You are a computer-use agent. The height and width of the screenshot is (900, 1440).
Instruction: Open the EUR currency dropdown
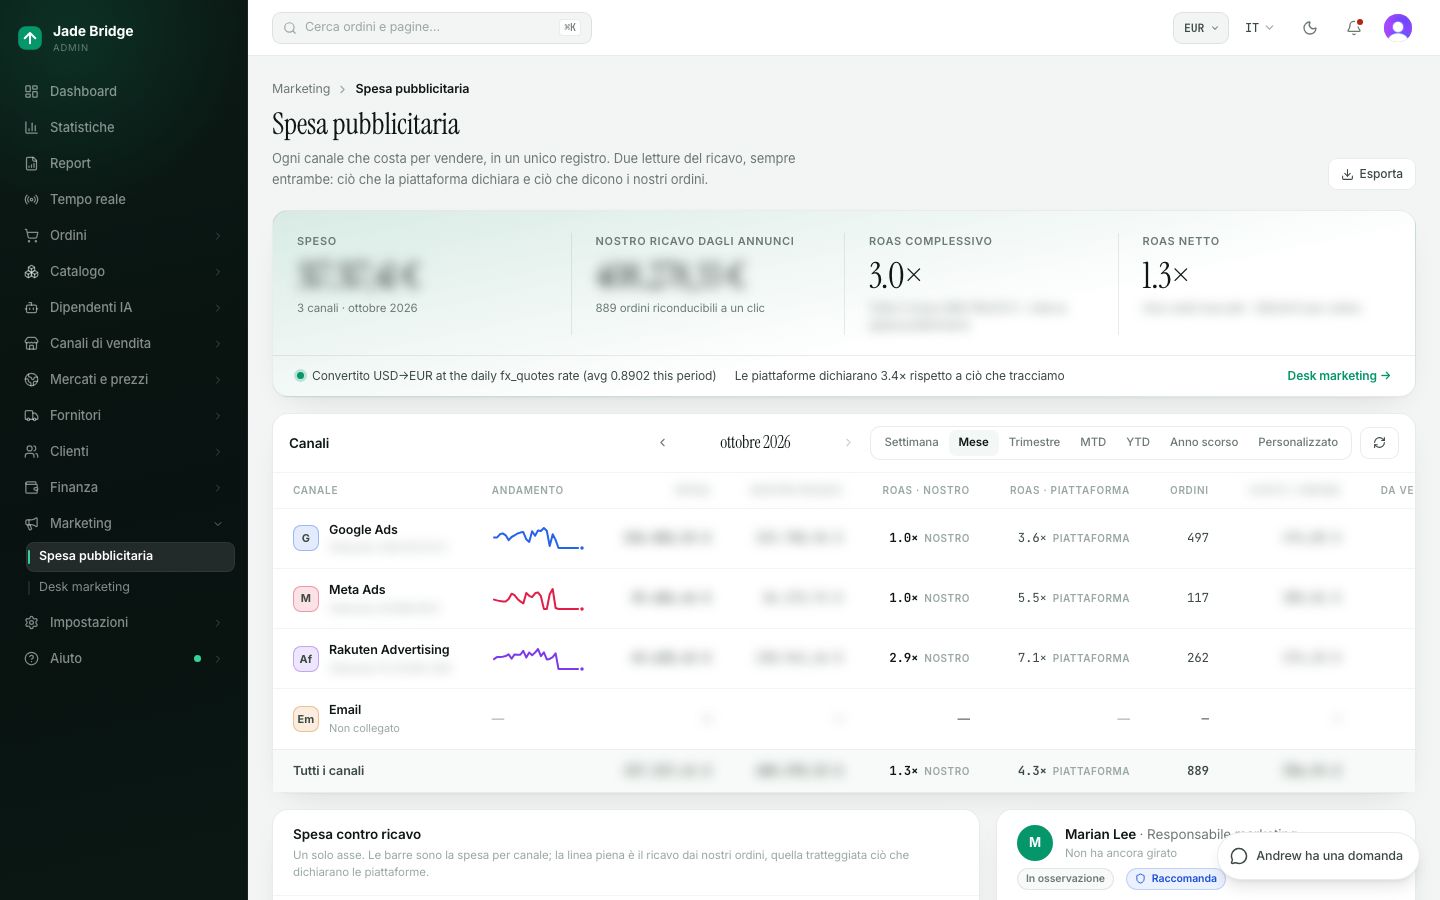pyautogui.click(x=1200, y=28)
